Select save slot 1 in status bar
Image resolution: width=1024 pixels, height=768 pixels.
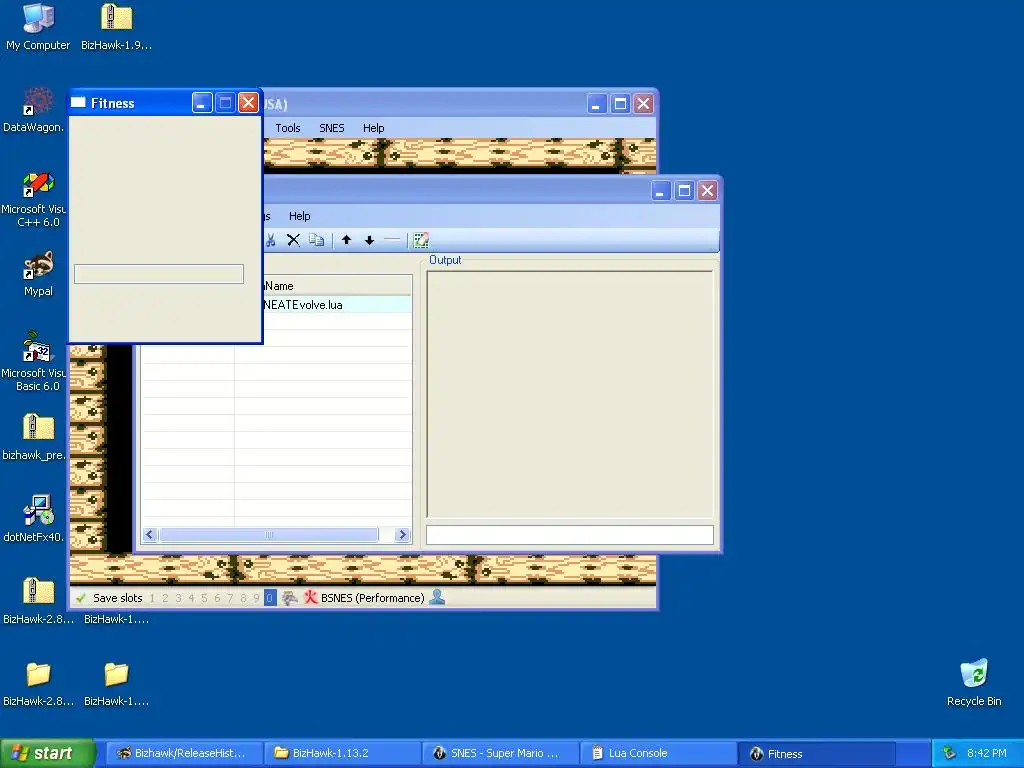152,598
